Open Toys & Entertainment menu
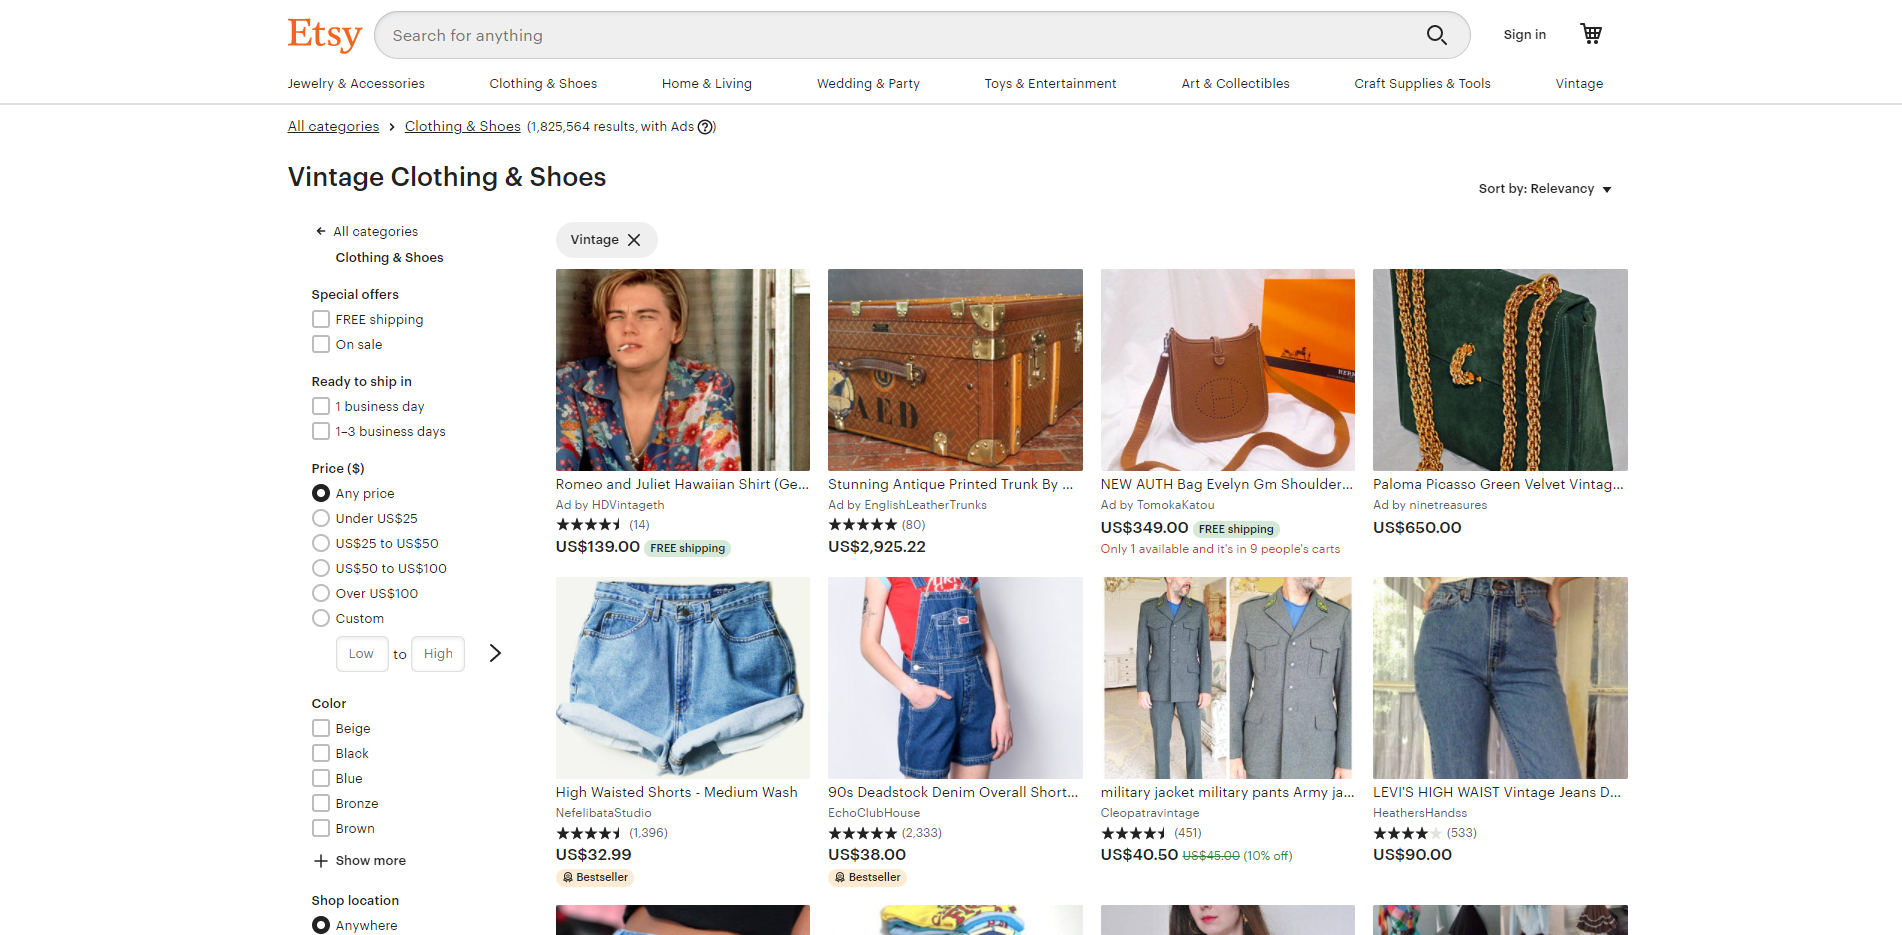This screenshot has width=1902, height=935. (x=1050, y=84)
